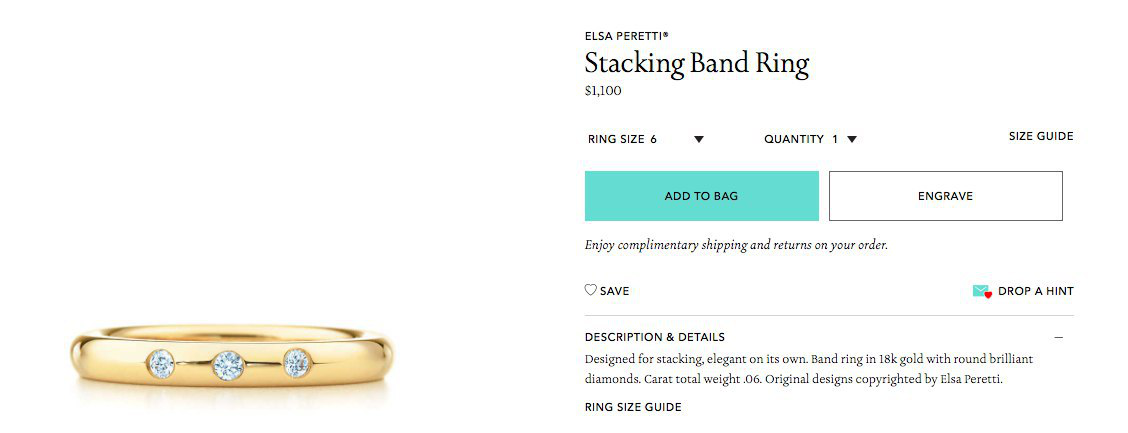Click the Description & Details heading
The height and width of the screenshot is (433, 1128).
tap(654, 338)
